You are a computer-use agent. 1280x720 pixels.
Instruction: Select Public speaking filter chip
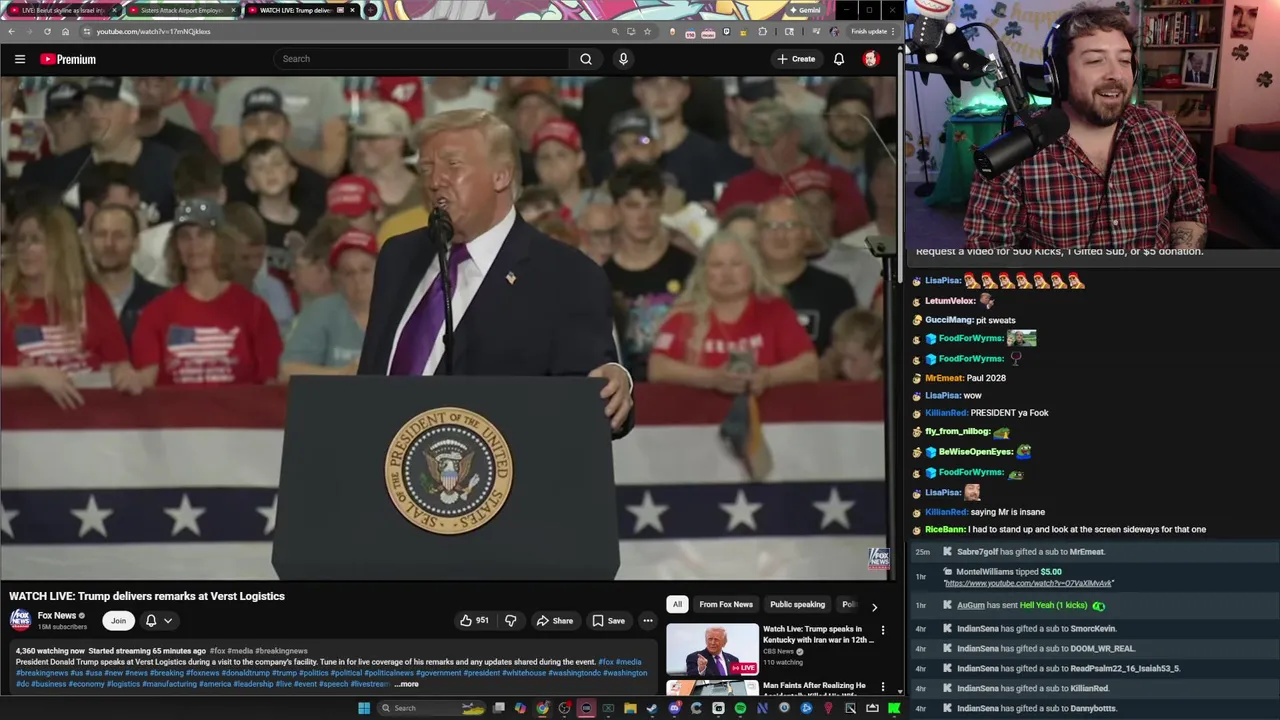point(797,604)
